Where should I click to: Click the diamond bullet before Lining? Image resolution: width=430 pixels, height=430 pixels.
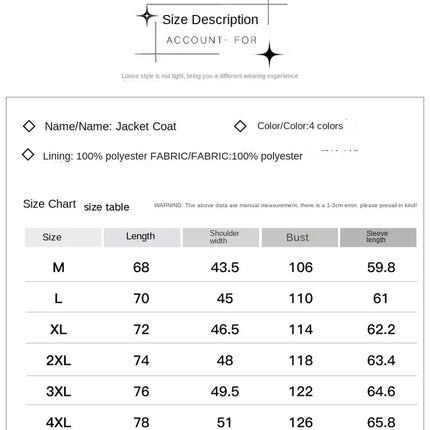click(x=28, y=154)
